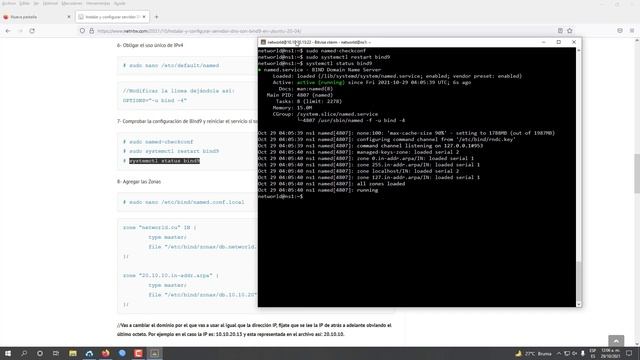This screenshot has width=640, height=360.
Task: Click the browser page scrollbar thumb
Action: (637, 173)
